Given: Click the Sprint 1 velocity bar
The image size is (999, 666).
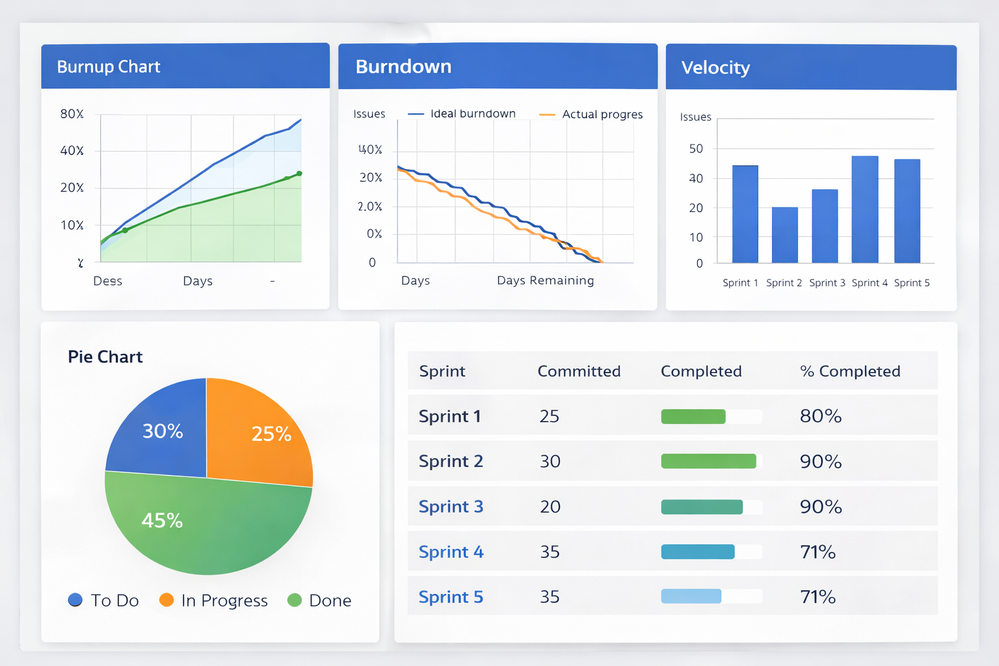Looking at the screenshot, I should (x=745, y=214).
